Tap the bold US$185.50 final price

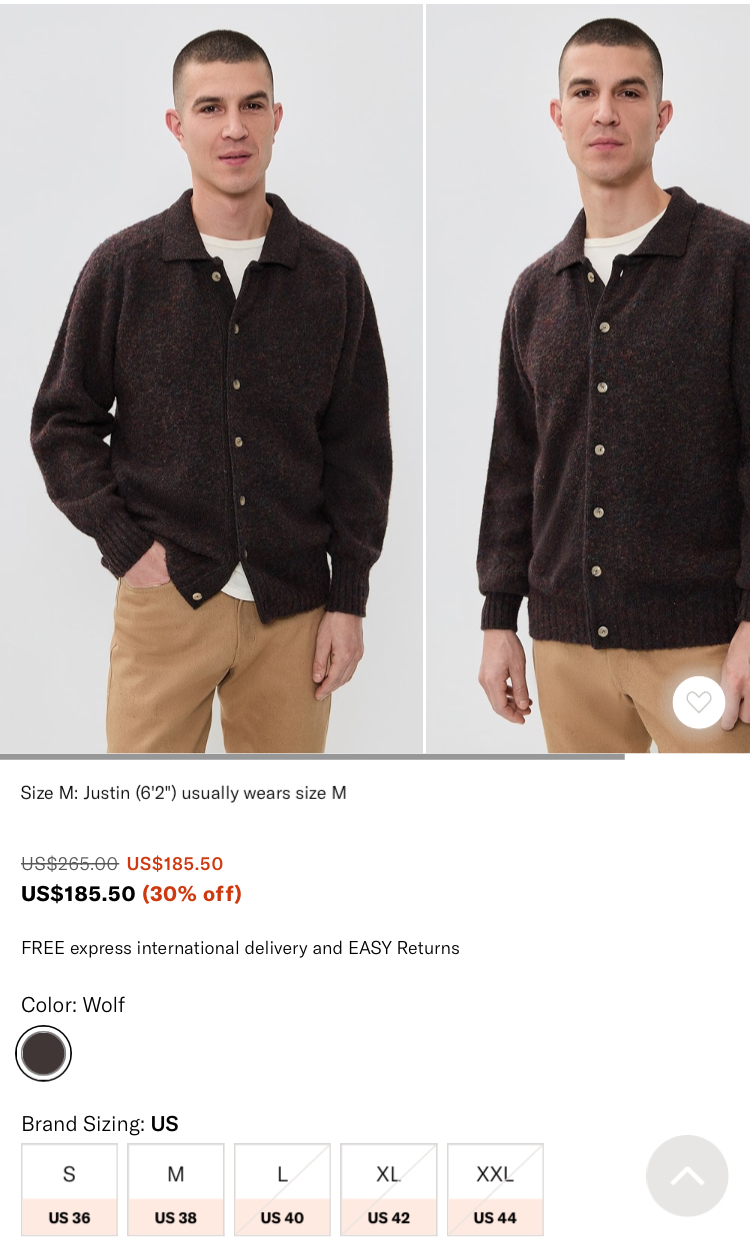(x=78, y=894)
